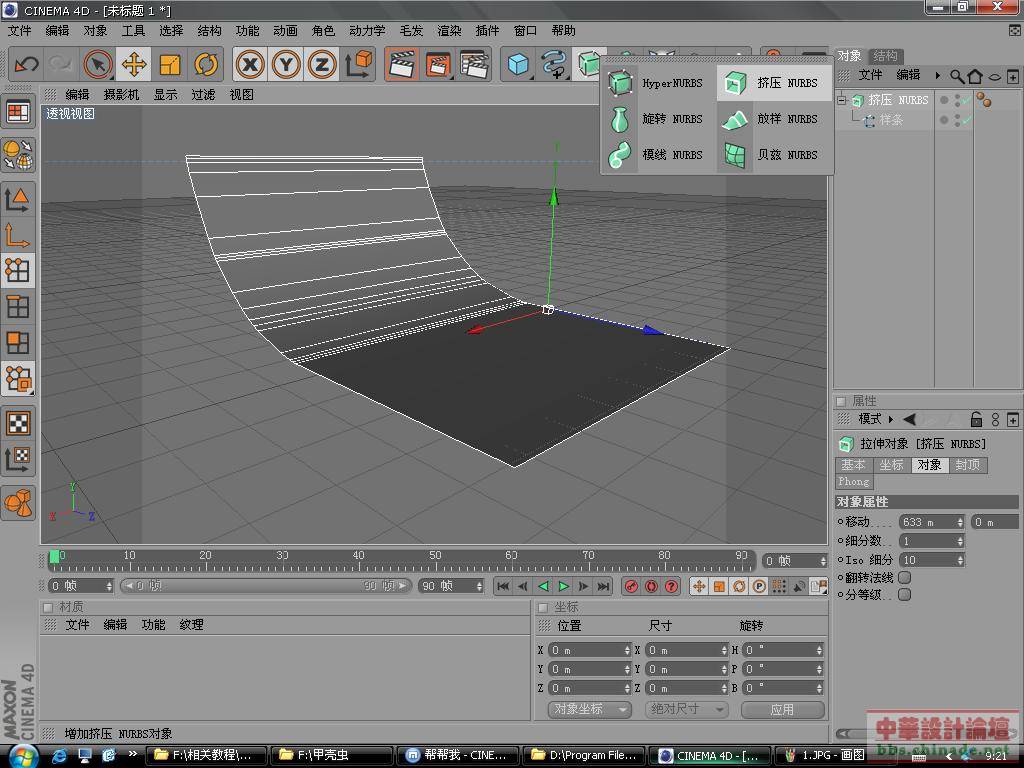Choose 模线 NURBS from the palette
The height and width of the screenshot is (768, 1024).
[656, 155]
